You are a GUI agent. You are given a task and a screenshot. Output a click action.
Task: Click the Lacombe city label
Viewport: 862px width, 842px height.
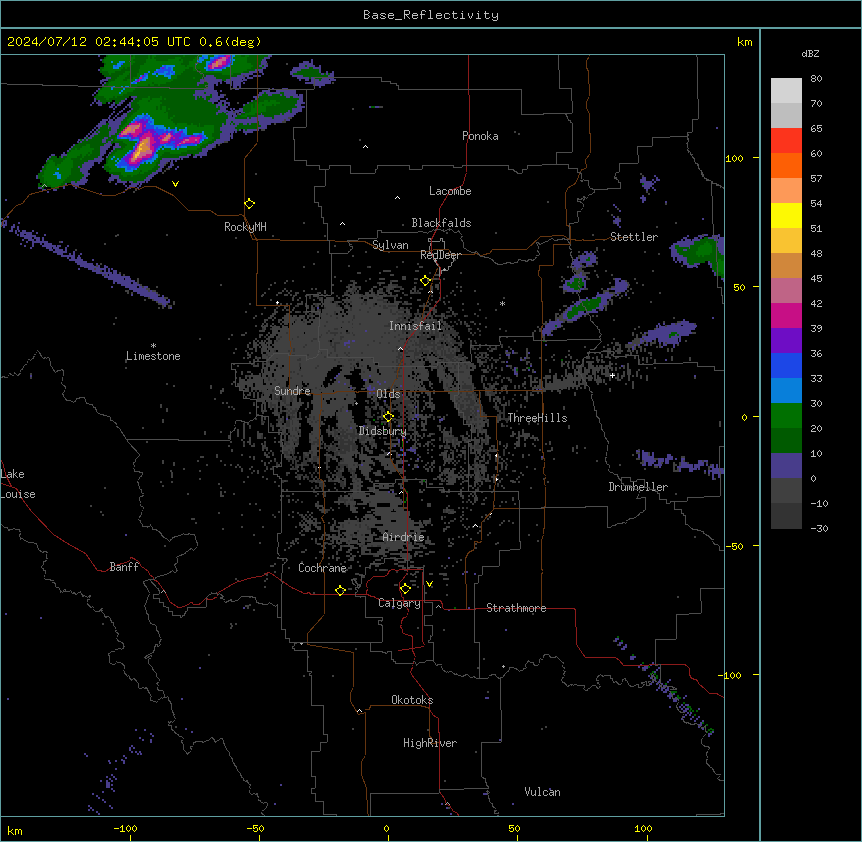coord(450,191)
